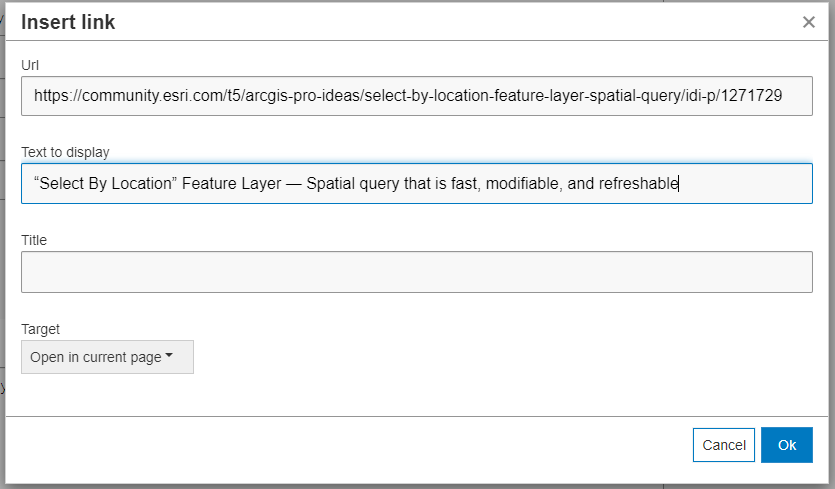Click the word refreshable in display text
The height and width of the screenshot is (489, 835).
[637, 184]
